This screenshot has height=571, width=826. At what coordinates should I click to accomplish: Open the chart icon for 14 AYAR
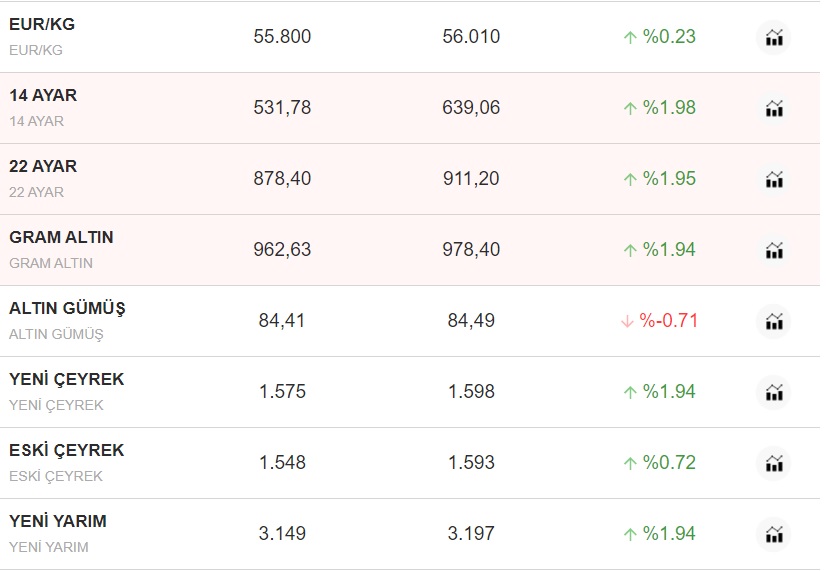pyautogui.click(x=773, y=109)
